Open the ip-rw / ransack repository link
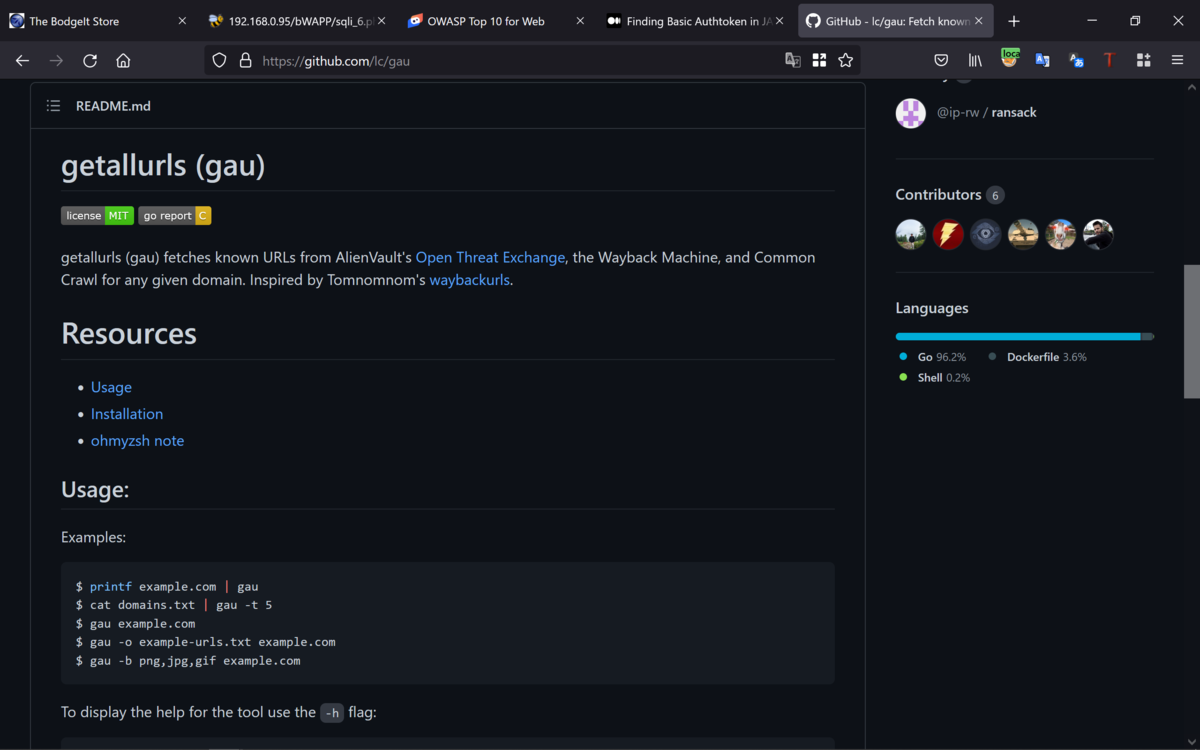Screen dimensions: 1200x750 [x=986, y=112]
